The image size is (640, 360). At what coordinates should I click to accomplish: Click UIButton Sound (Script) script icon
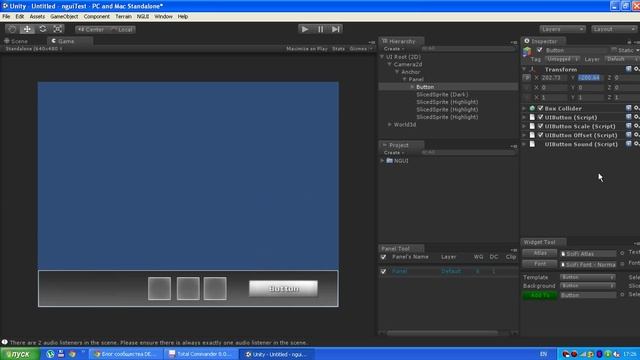pyautogui.click(x=532, y=144)
